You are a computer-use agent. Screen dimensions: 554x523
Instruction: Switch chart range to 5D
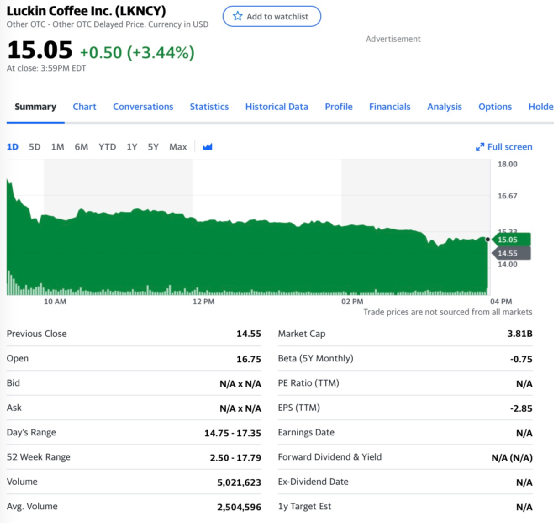[34, 147]
